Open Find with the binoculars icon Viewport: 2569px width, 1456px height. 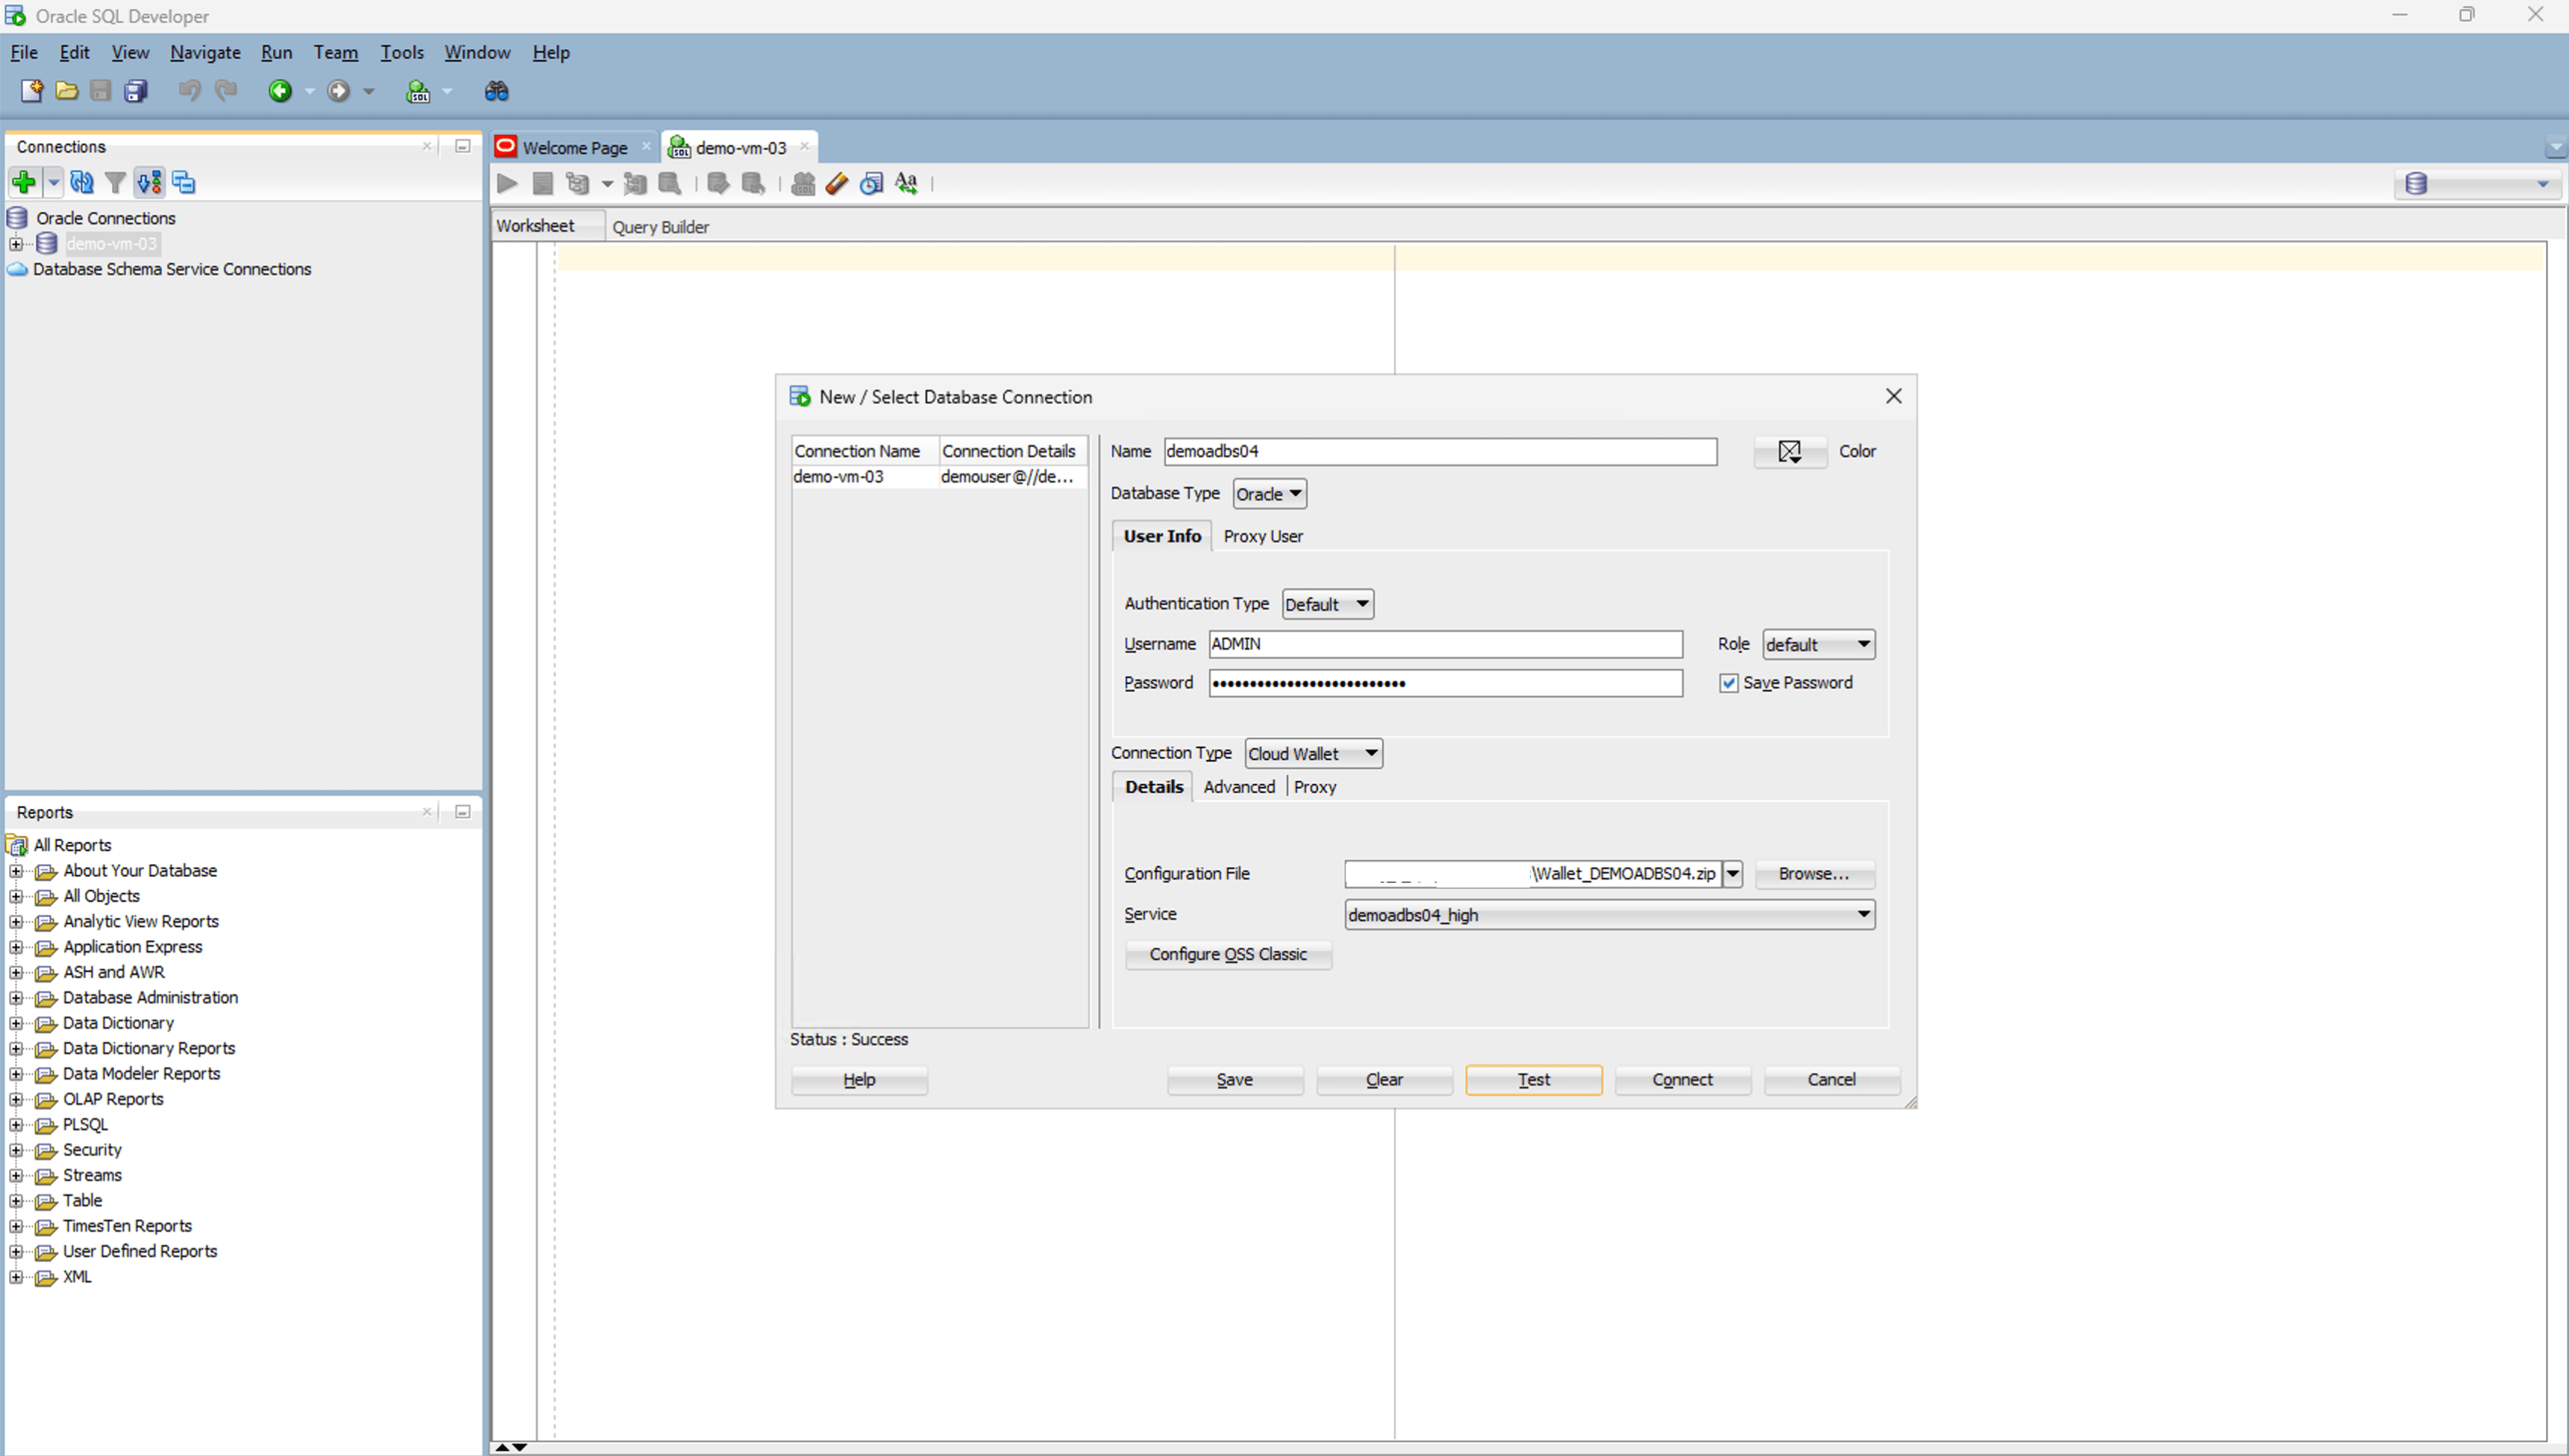(497, 91)
